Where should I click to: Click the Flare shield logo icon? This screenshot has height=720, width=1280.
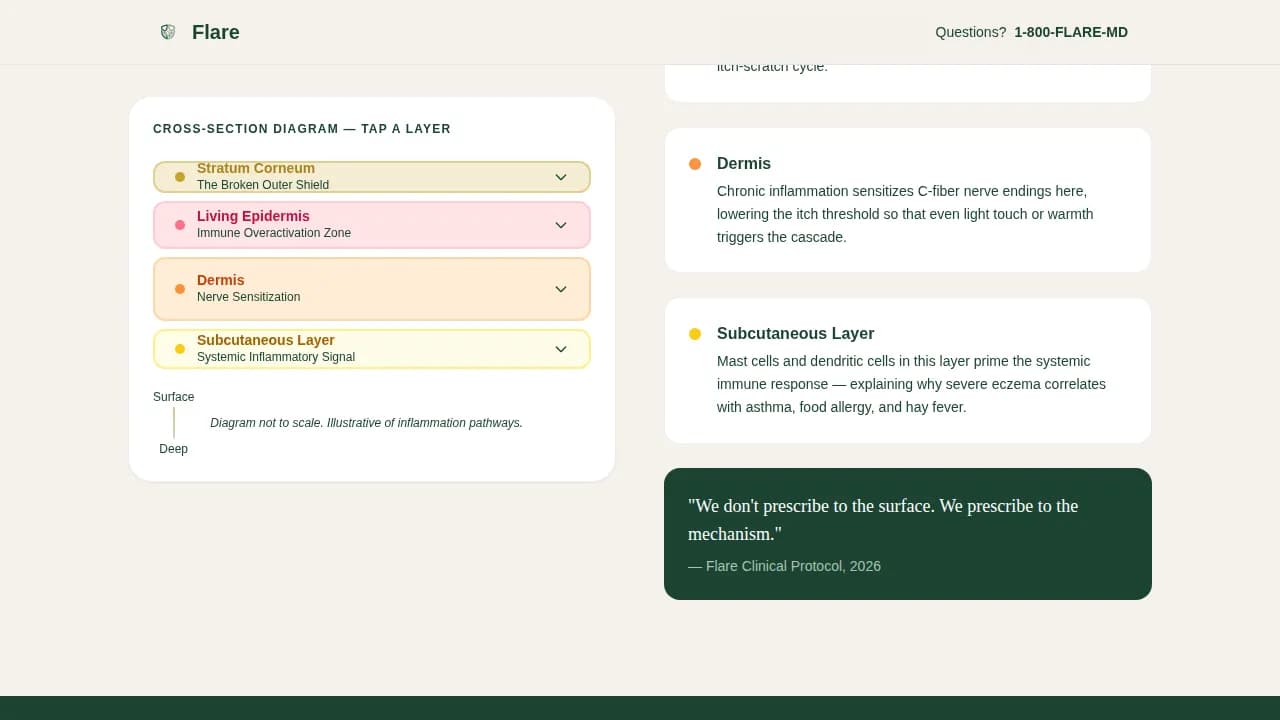pos(168,32)
